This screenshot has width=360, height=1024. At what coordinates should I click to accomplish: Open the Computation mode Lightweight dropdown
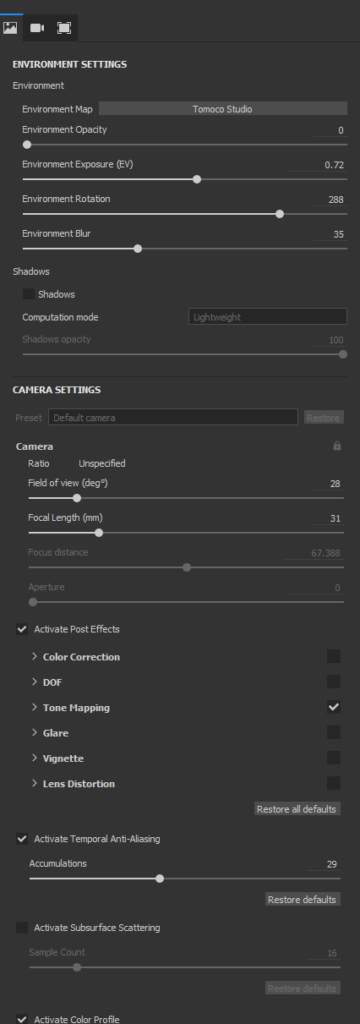click(267, 317)
